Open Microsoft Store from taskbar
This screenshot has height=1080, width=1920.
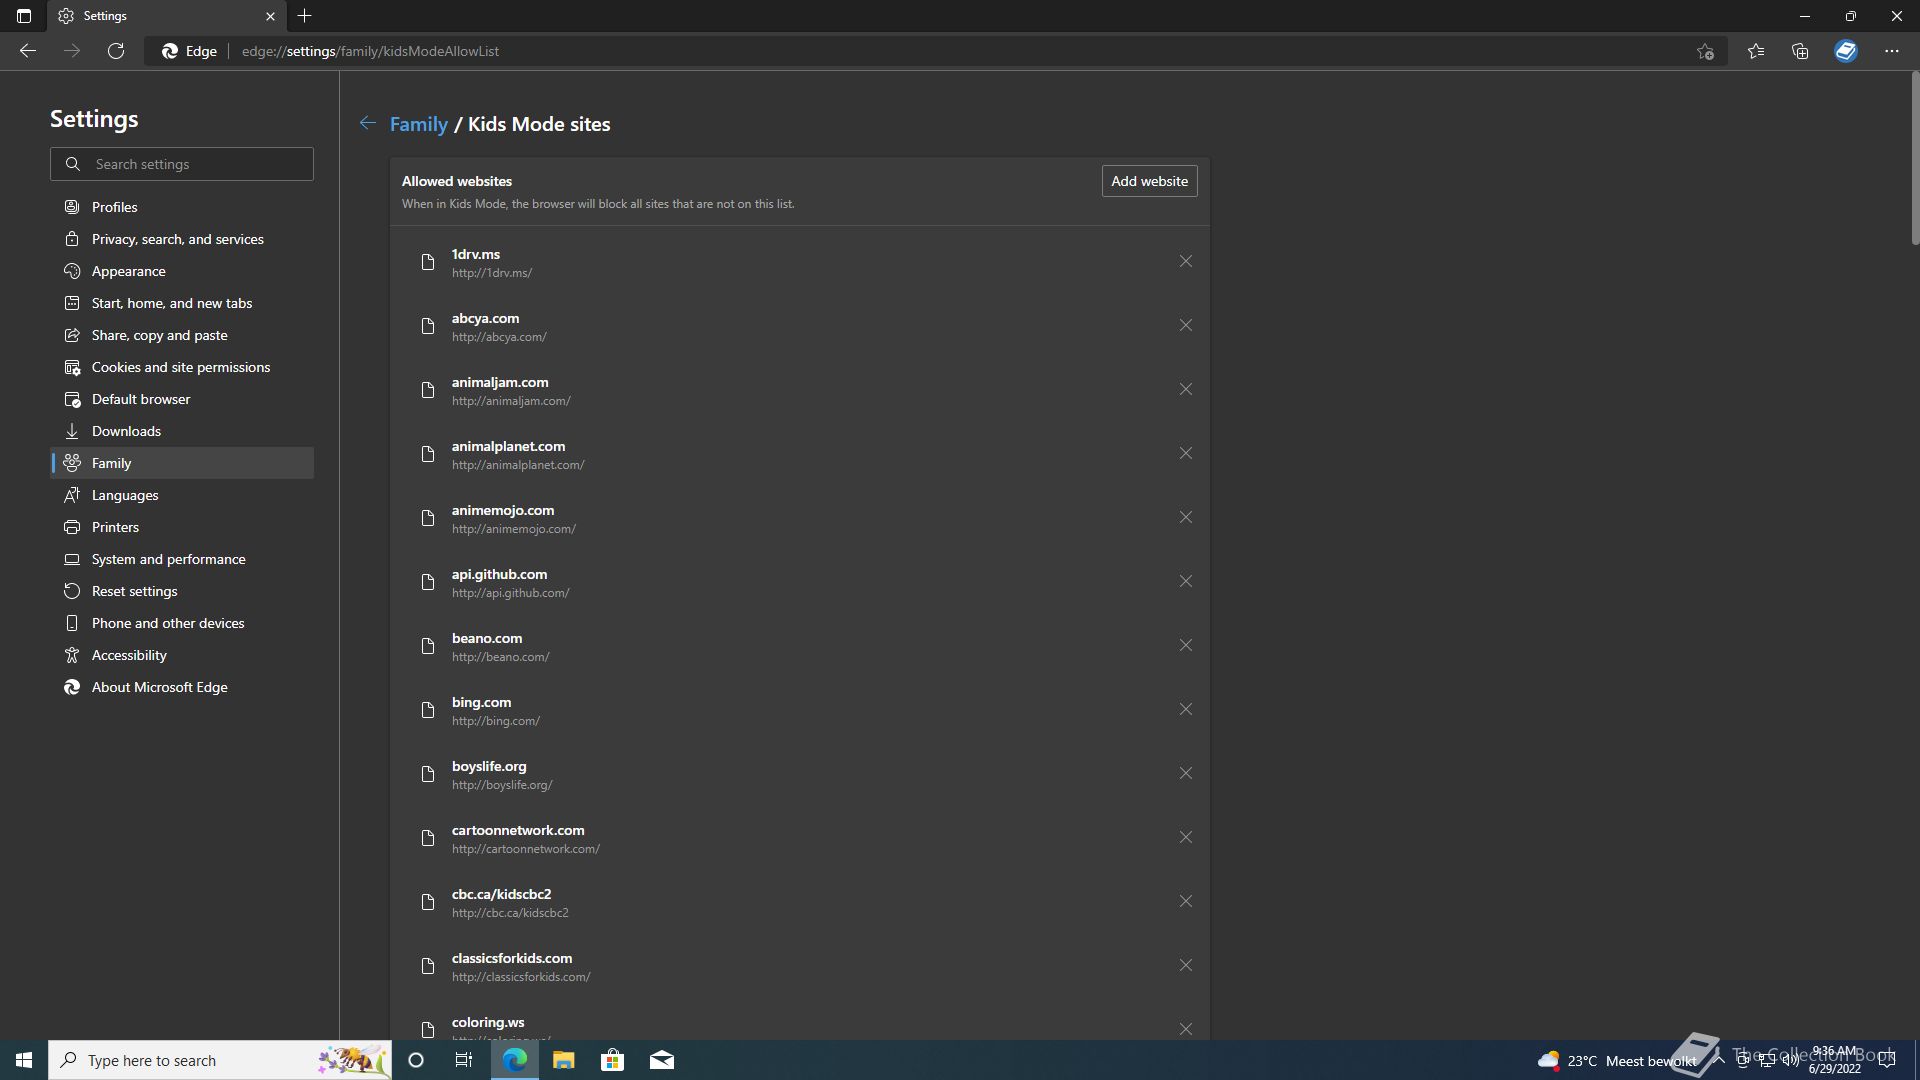(612, 1060)
